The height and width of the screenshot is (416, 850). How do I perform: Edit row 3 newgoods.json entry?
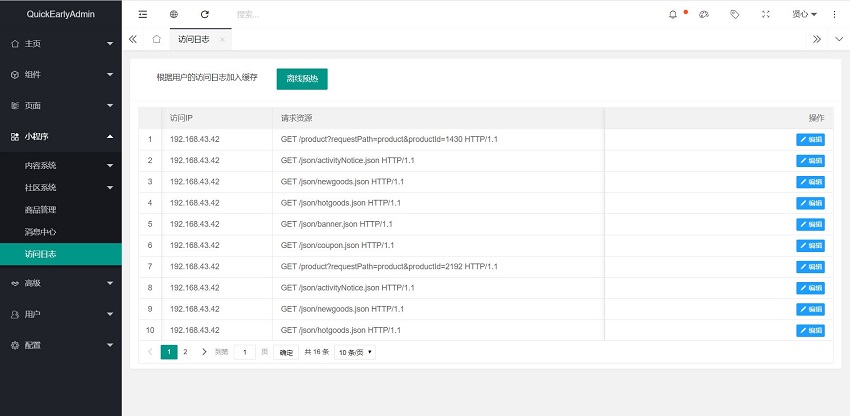[810, 182]
